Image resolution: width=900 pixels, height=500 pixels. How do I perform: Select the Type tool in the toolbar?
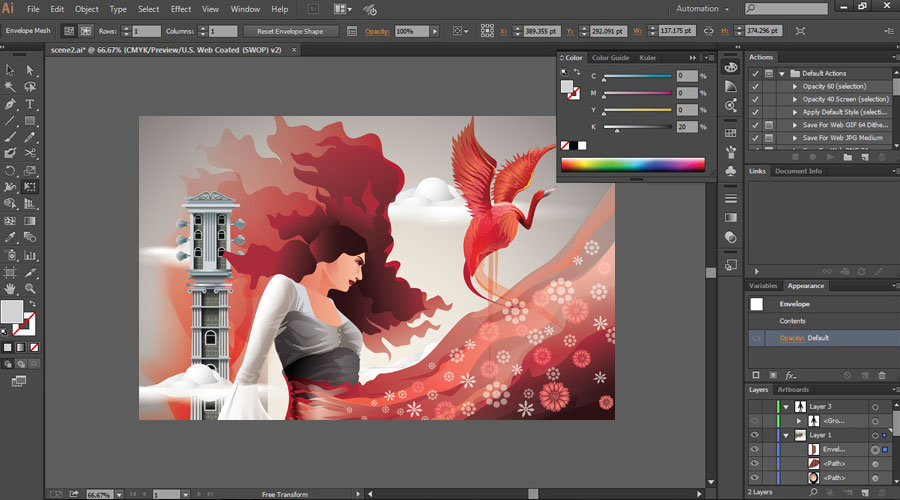coord(30,104)
